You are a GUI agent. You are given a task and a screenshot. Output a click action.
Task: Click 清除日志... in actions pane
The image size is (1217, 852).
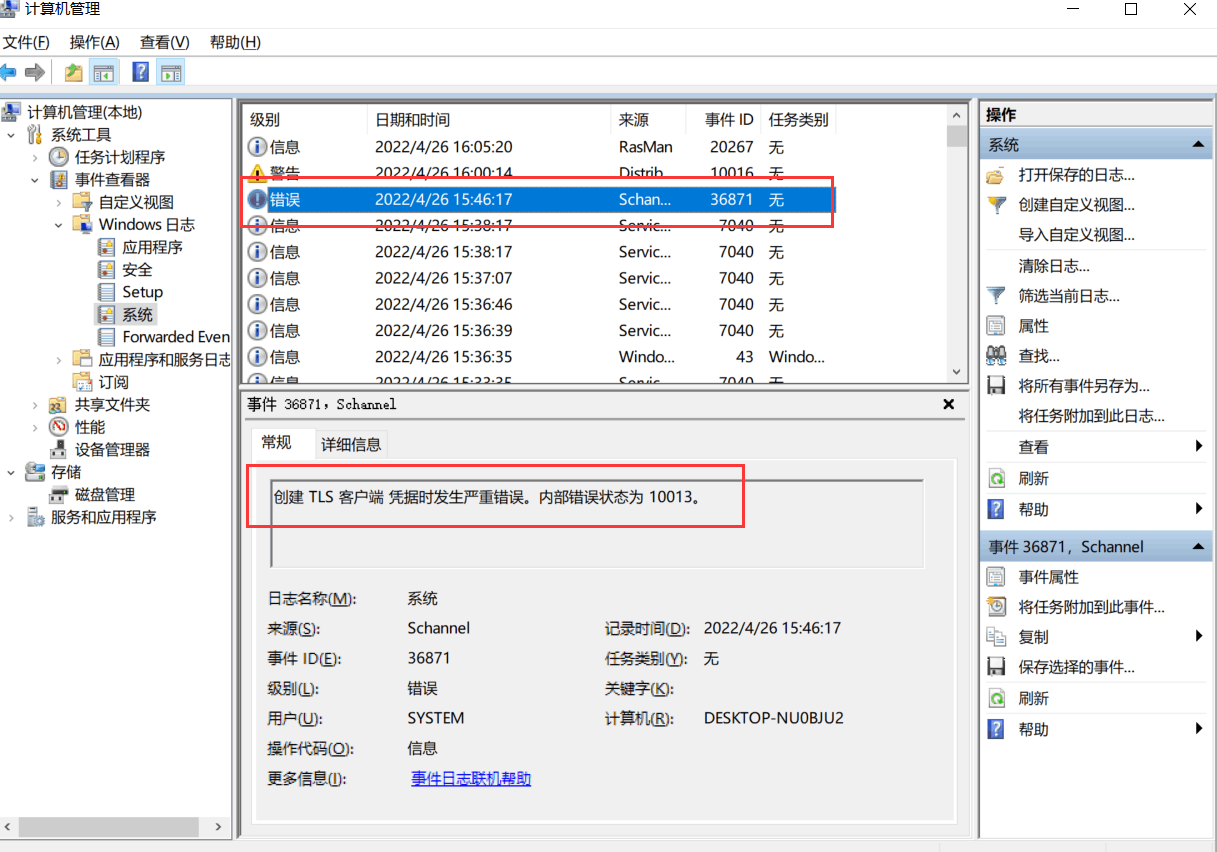point(1054,266)
